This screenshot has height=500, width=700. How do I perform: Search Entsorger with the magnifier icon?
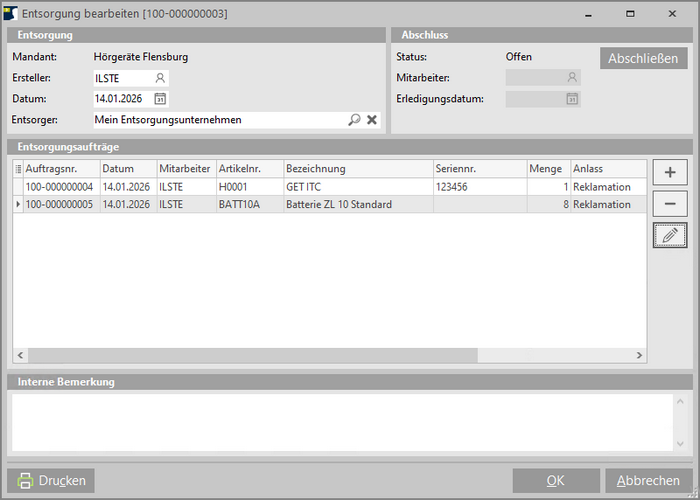[354, 120]
